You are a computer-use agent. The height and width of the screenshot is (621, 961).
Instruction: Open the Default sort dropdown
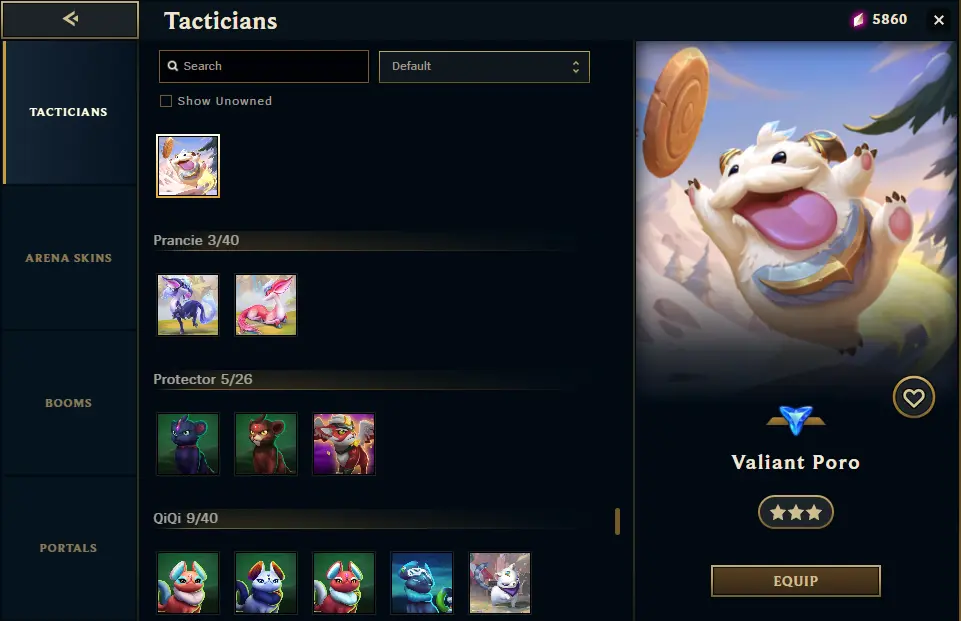coord(484,66)
